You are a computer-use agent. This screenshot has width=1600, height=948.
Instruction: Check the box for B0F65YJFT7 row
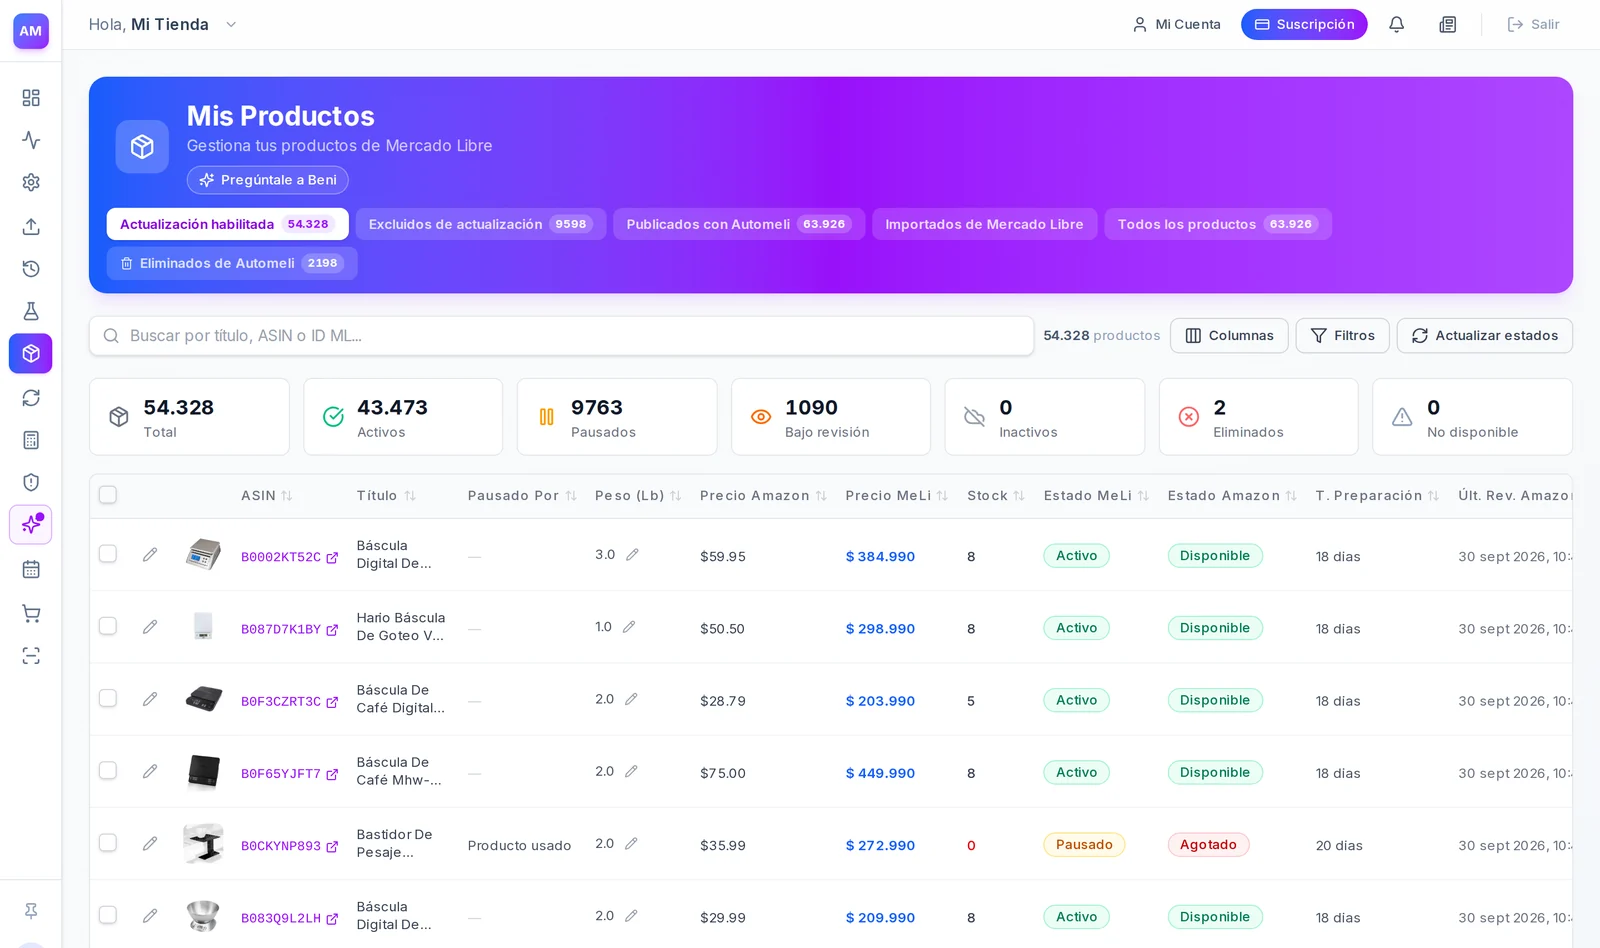(108, 771)
